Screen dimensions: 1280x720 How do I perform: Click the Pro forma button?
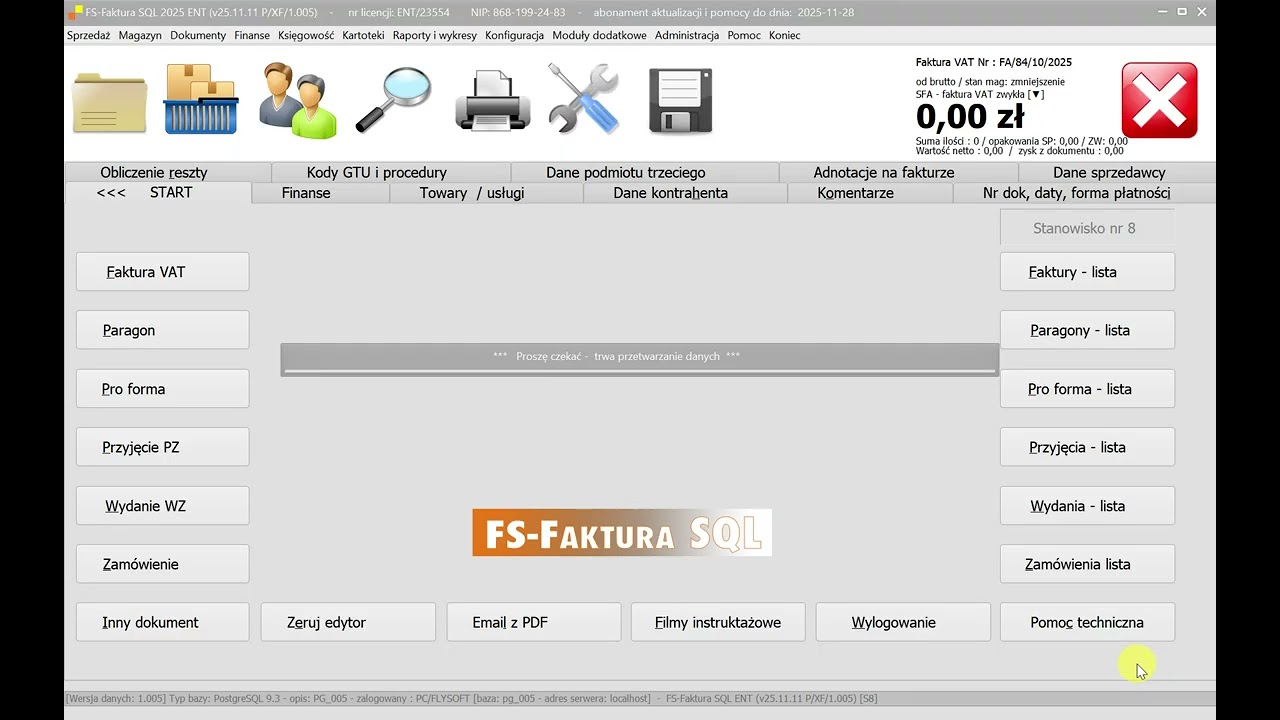tap(163, 389)
